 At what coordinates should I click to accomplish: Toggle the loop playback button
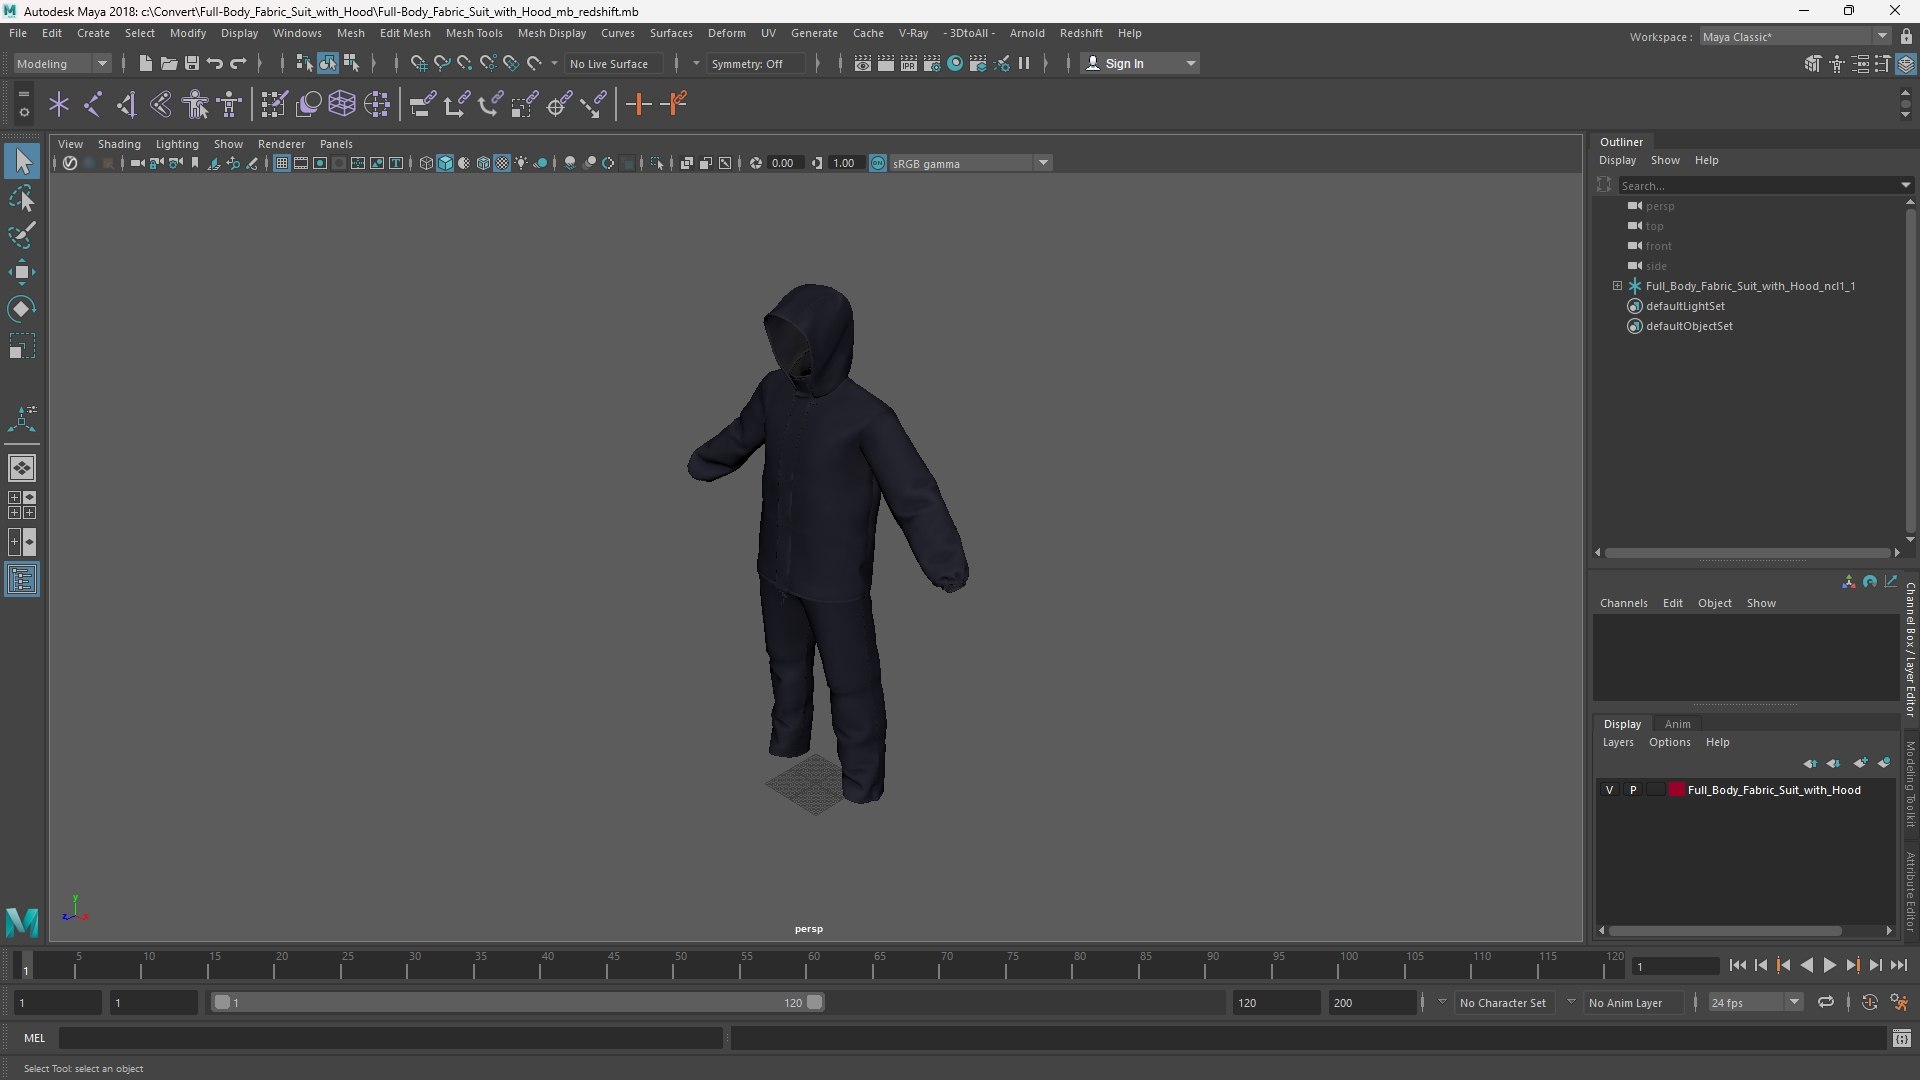coord(1825,1002)
